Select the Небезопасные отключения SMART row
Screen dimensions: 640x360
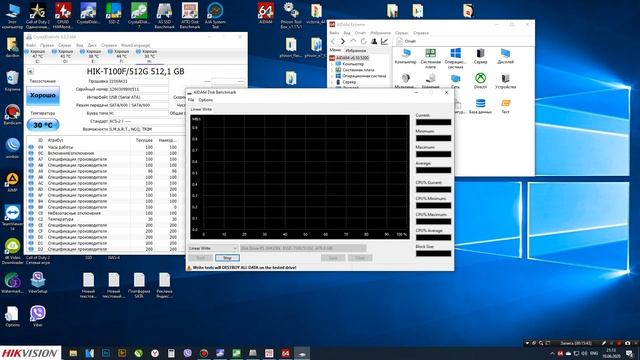104,213
